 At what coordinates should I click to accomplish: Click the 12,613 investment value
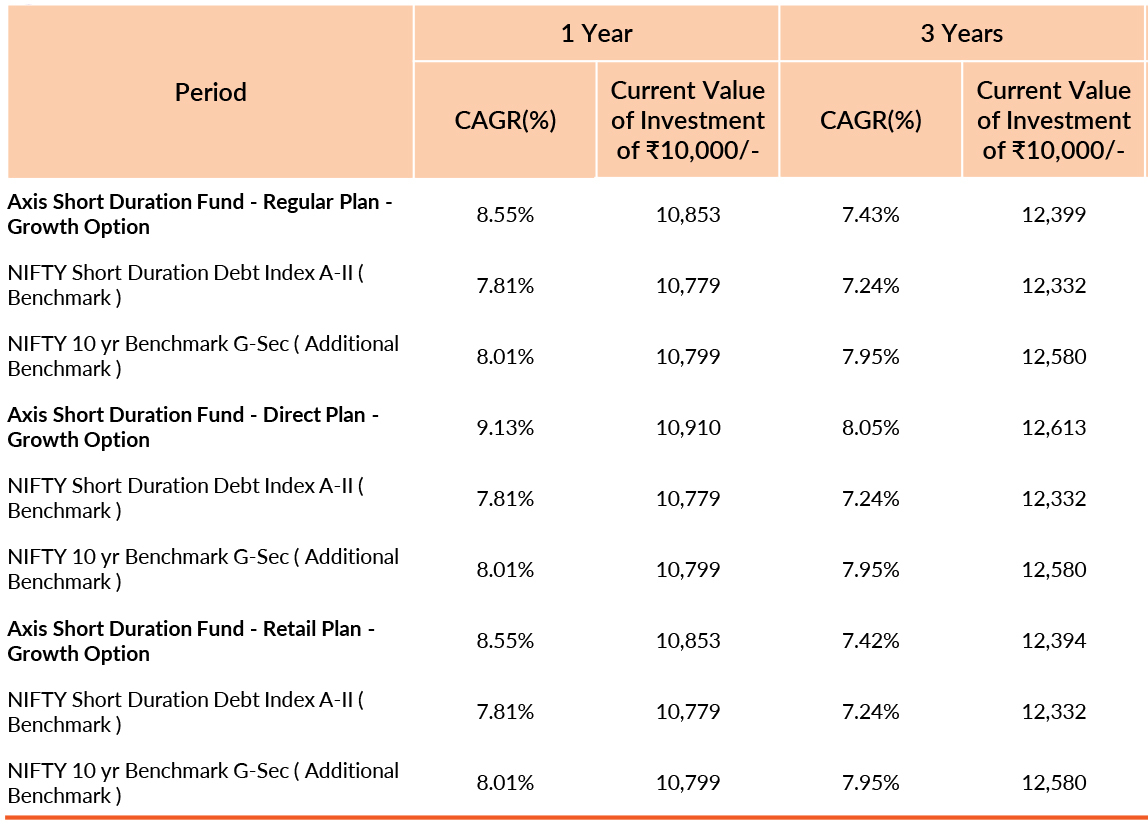point(1053,428)
